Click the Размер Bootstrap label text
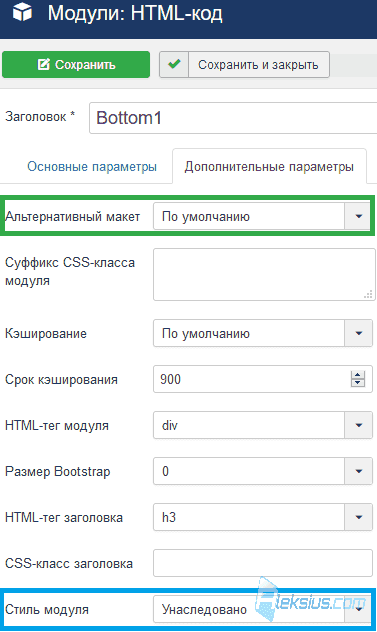This screenshot has width=377, height=632. tap(58, 472)
